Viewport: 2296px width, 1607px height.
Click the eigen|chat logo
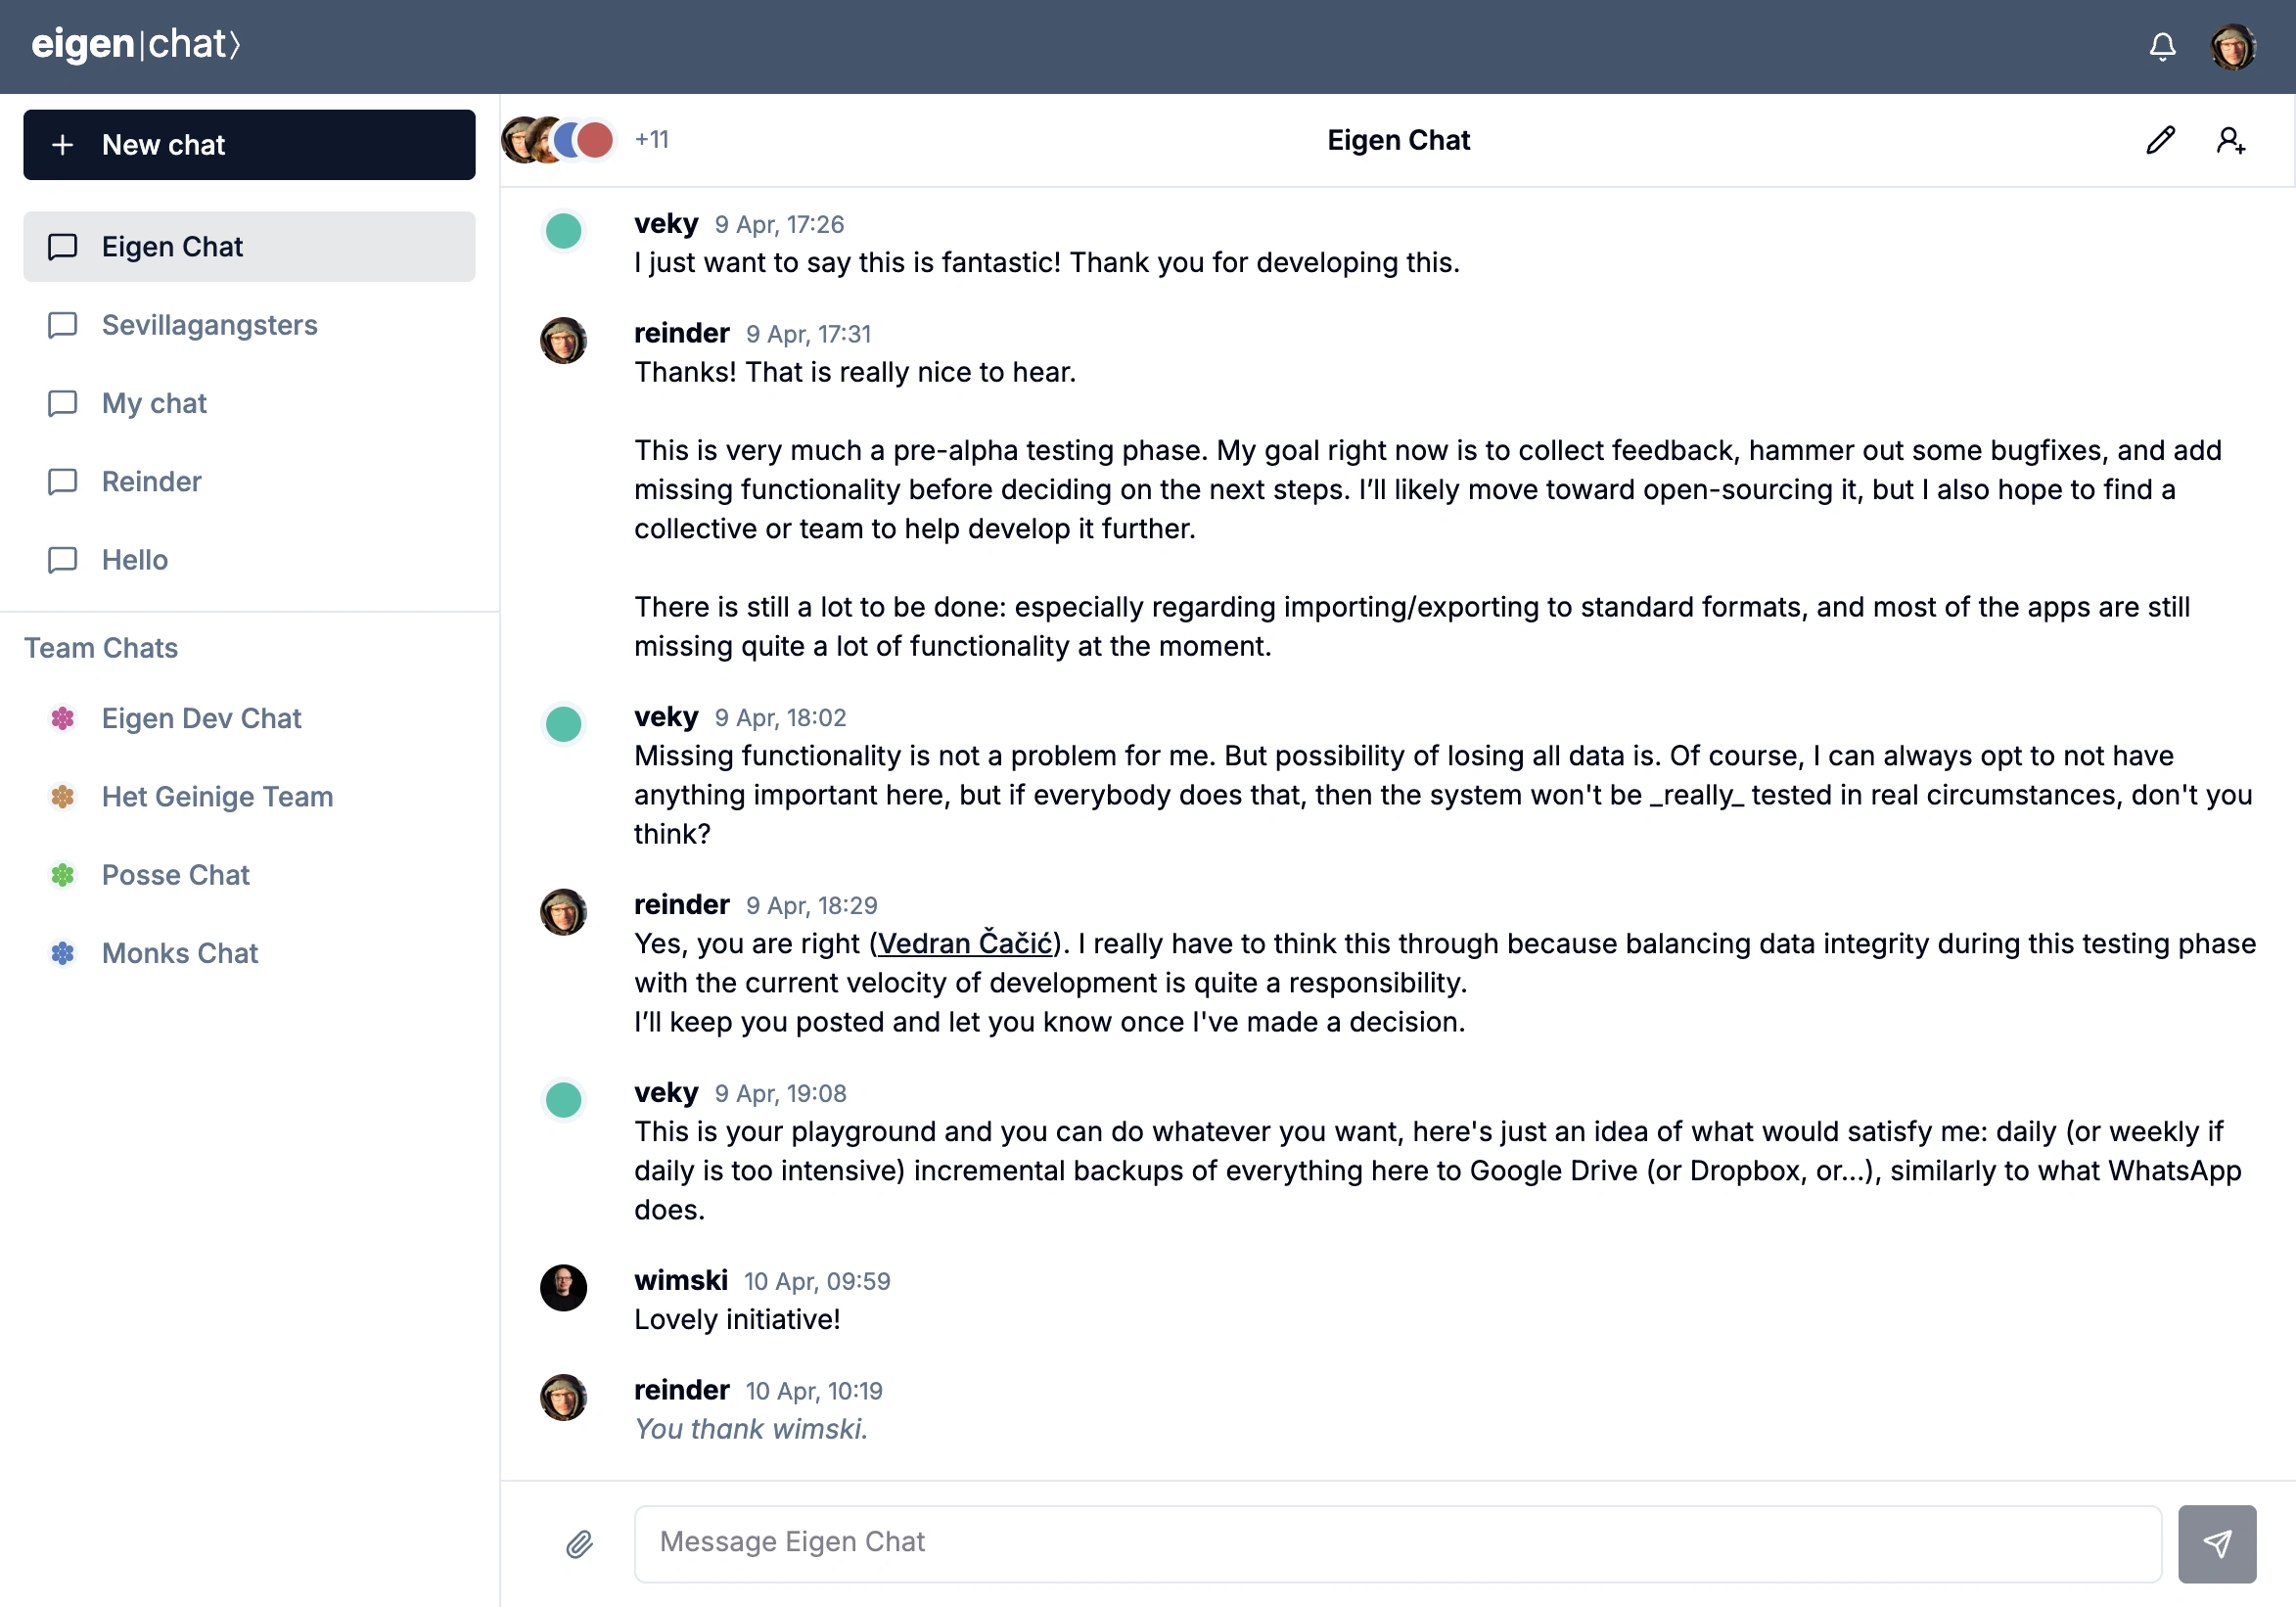[136, 45]
